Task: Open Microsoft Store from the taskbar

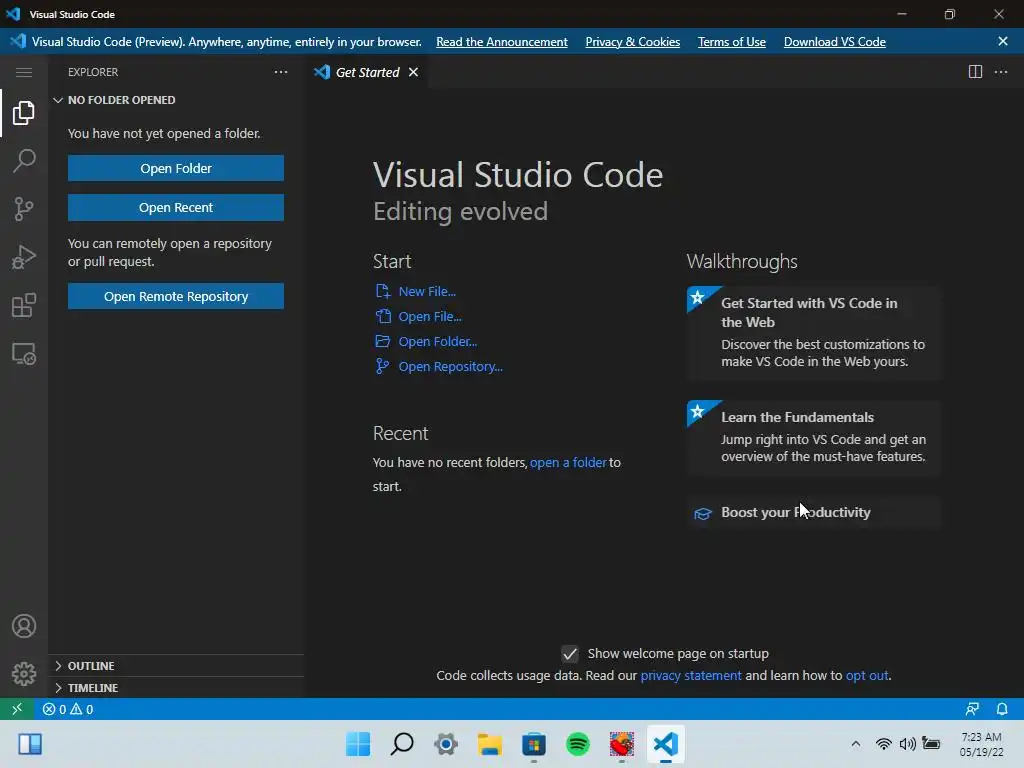Action: coord(534,744)
